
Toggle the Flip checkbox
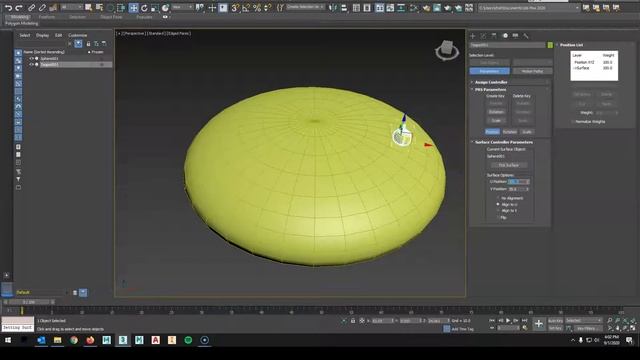tap(498, 218)
